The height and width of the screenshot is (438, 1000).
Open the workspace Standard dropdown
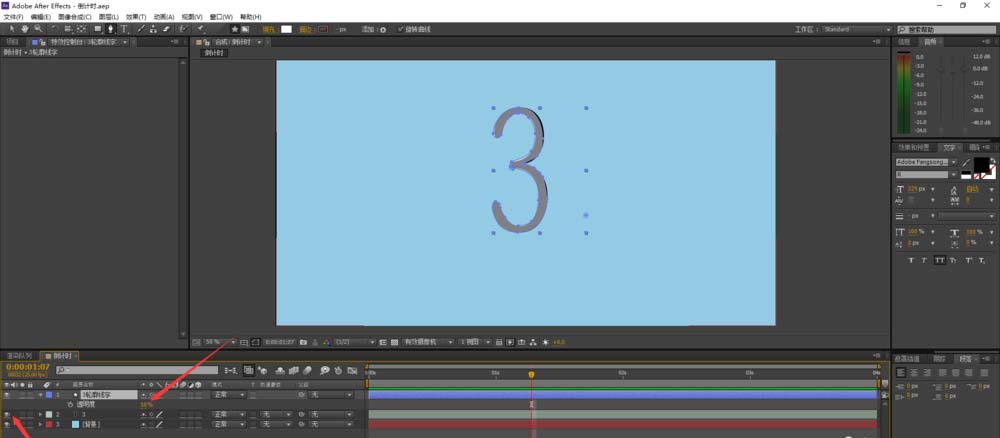pos(857,29)
